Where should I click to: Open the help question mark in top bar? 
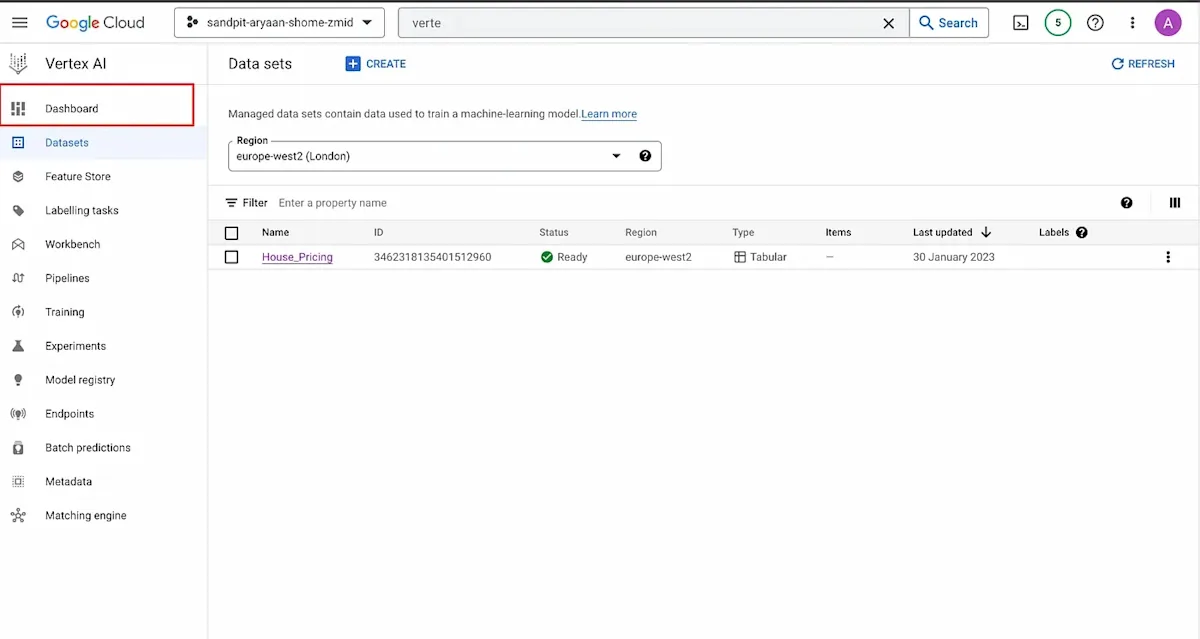pos(1095,23)
